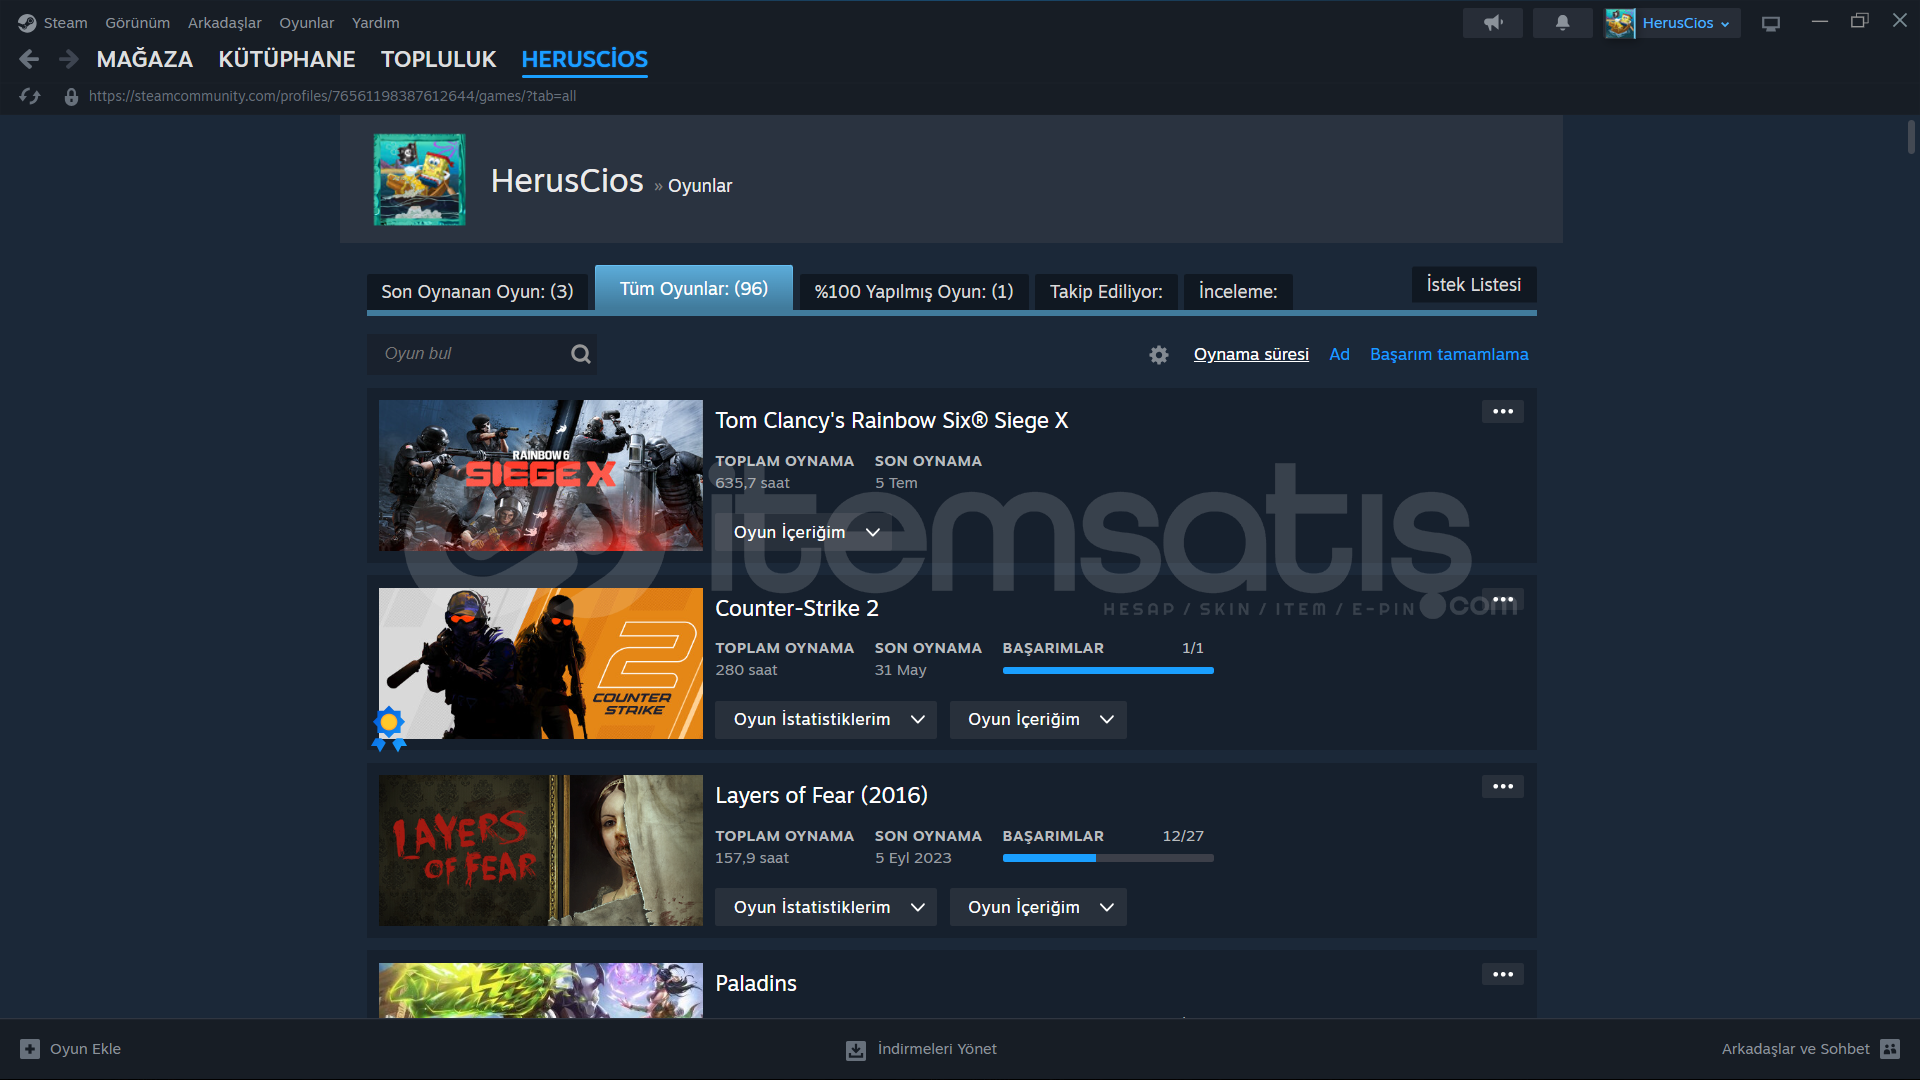Open the games list settings gear
The width and height of the screenshot is (1920, 1080).
(x=1159, y=355)
